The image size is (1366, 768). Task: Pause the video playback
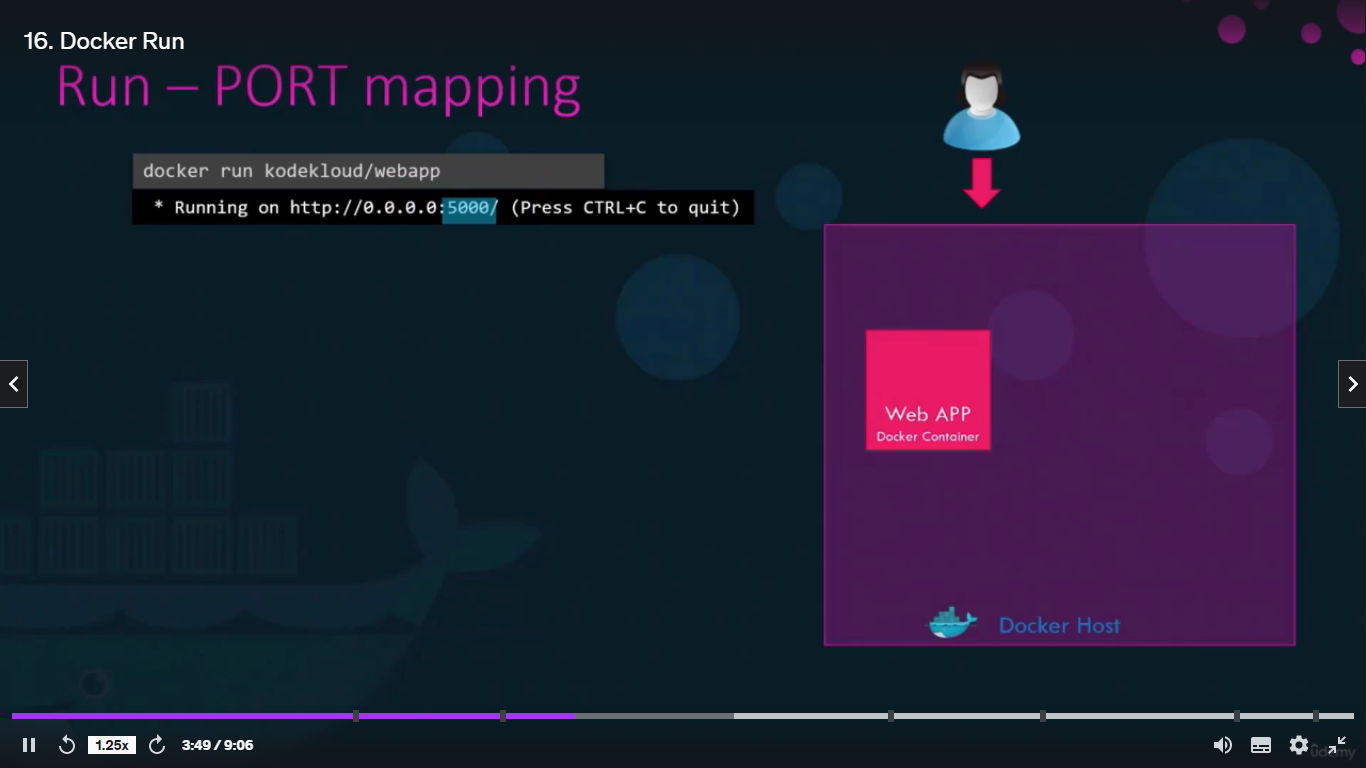click(x=29, y=745)
